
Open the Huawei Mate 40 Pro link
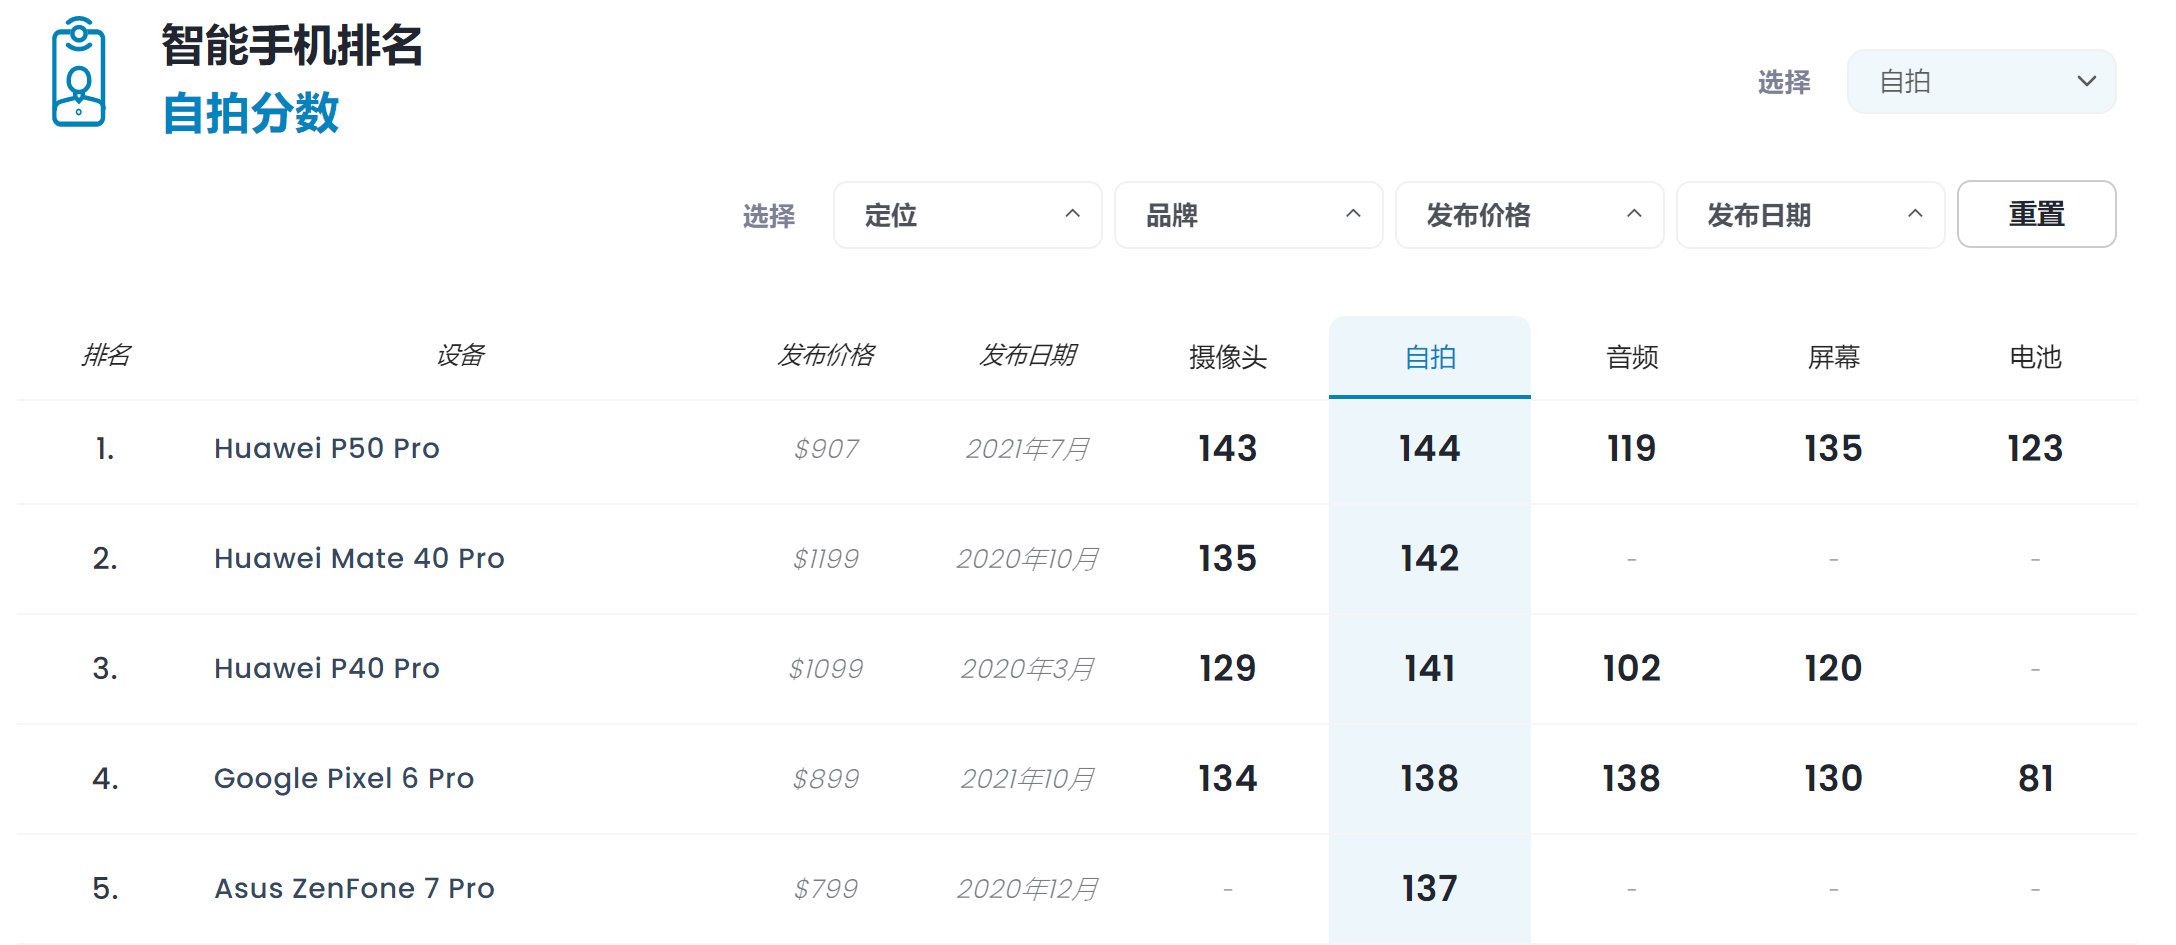(358, 558)
